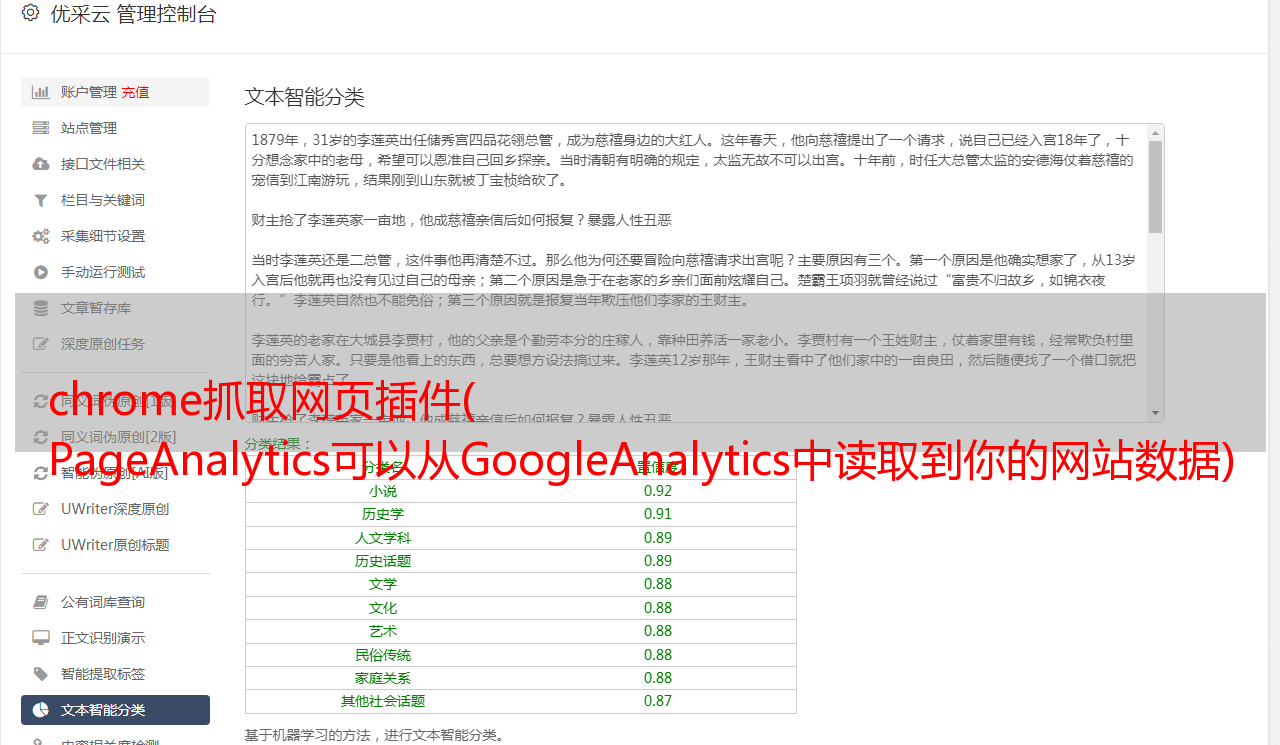Viewport: 1280px width, 745px height.
Task: Click the 0.92 confidence value
Action: 658,491
